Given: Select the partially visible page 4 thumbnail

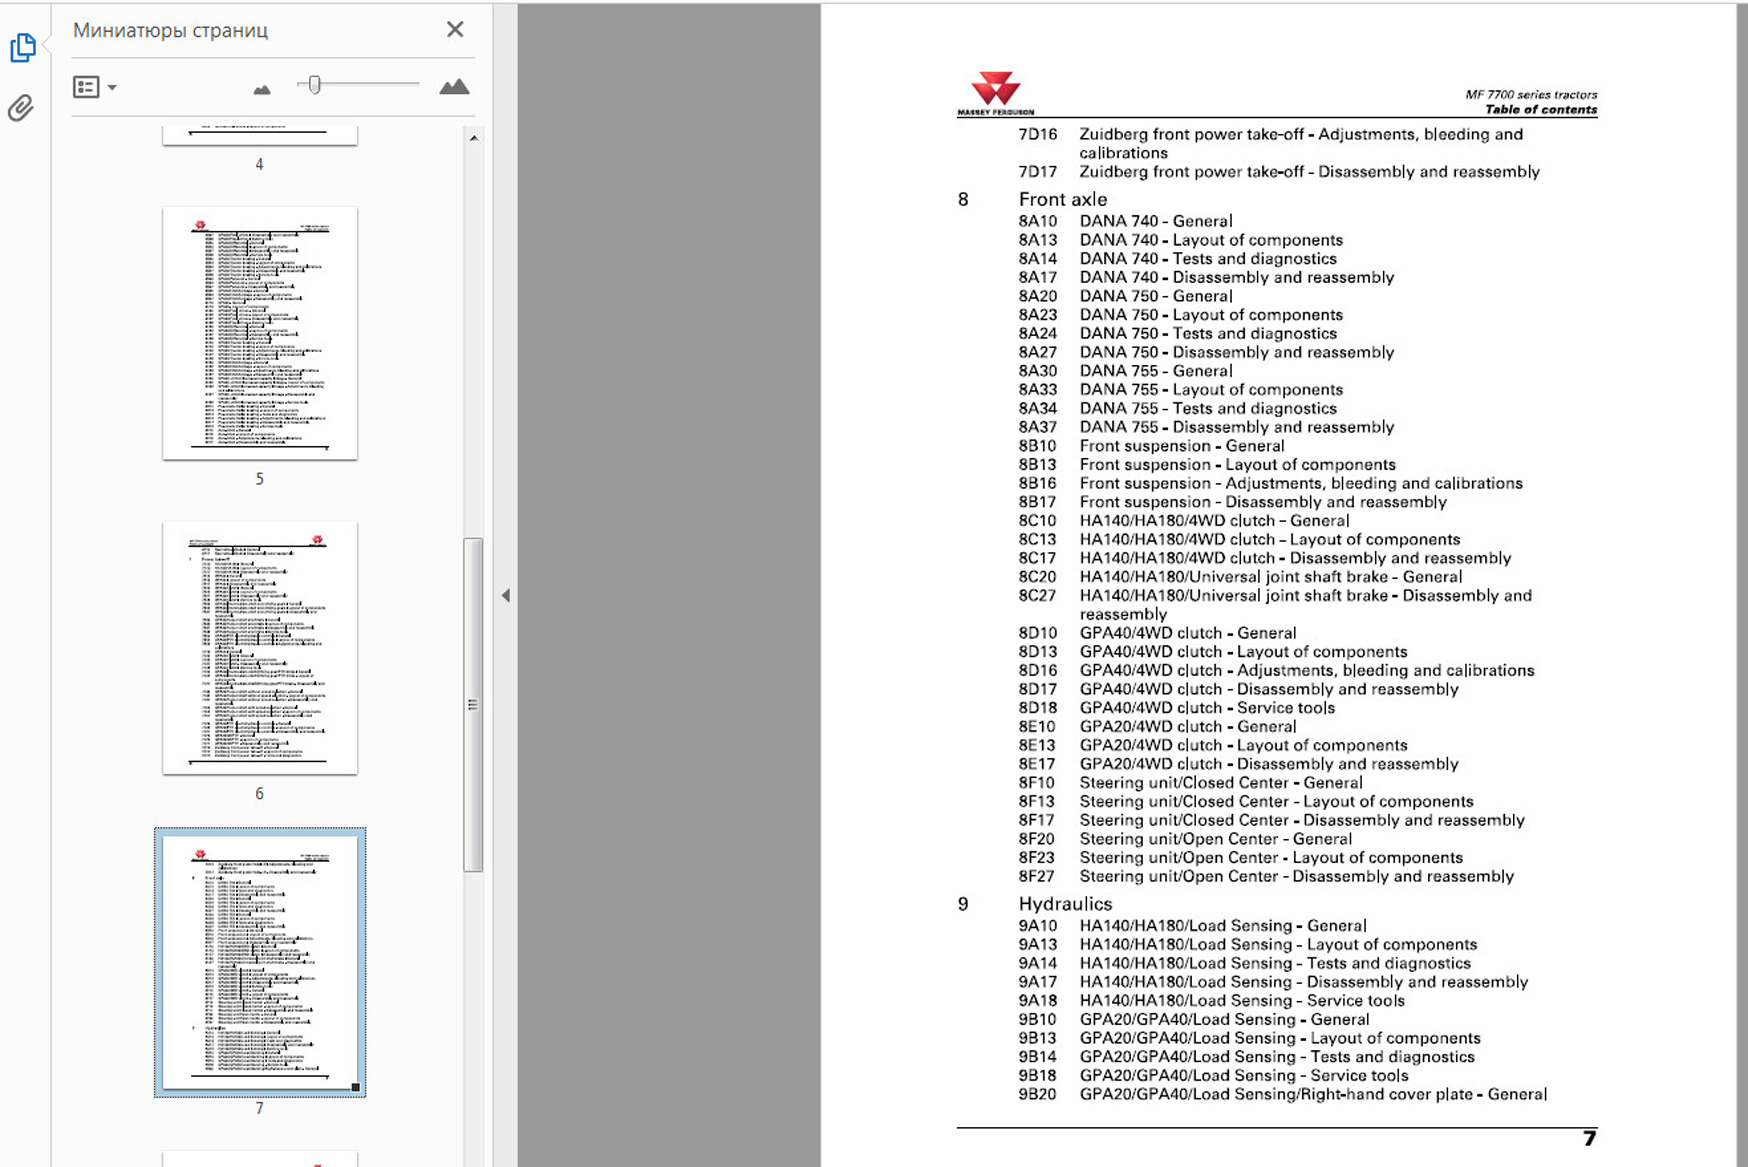Looking at the screenshot, I should (260, 135).
